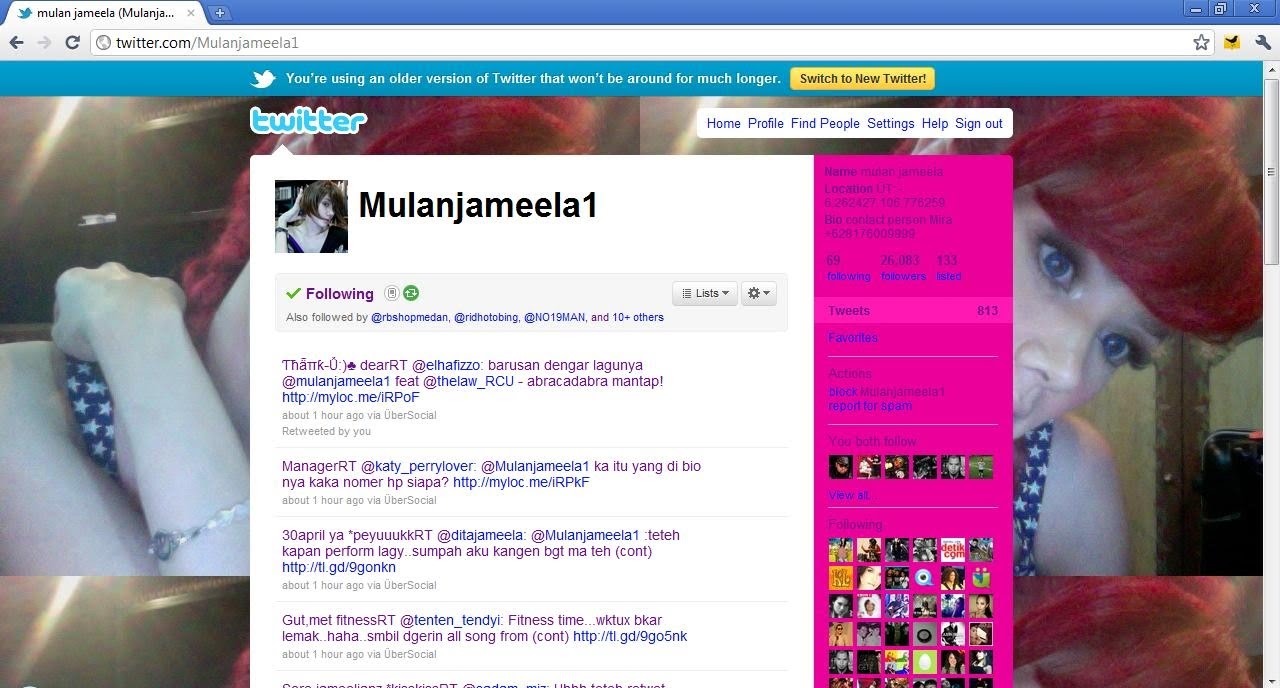Open the http://tl.gd/9gonkn link

340,567
